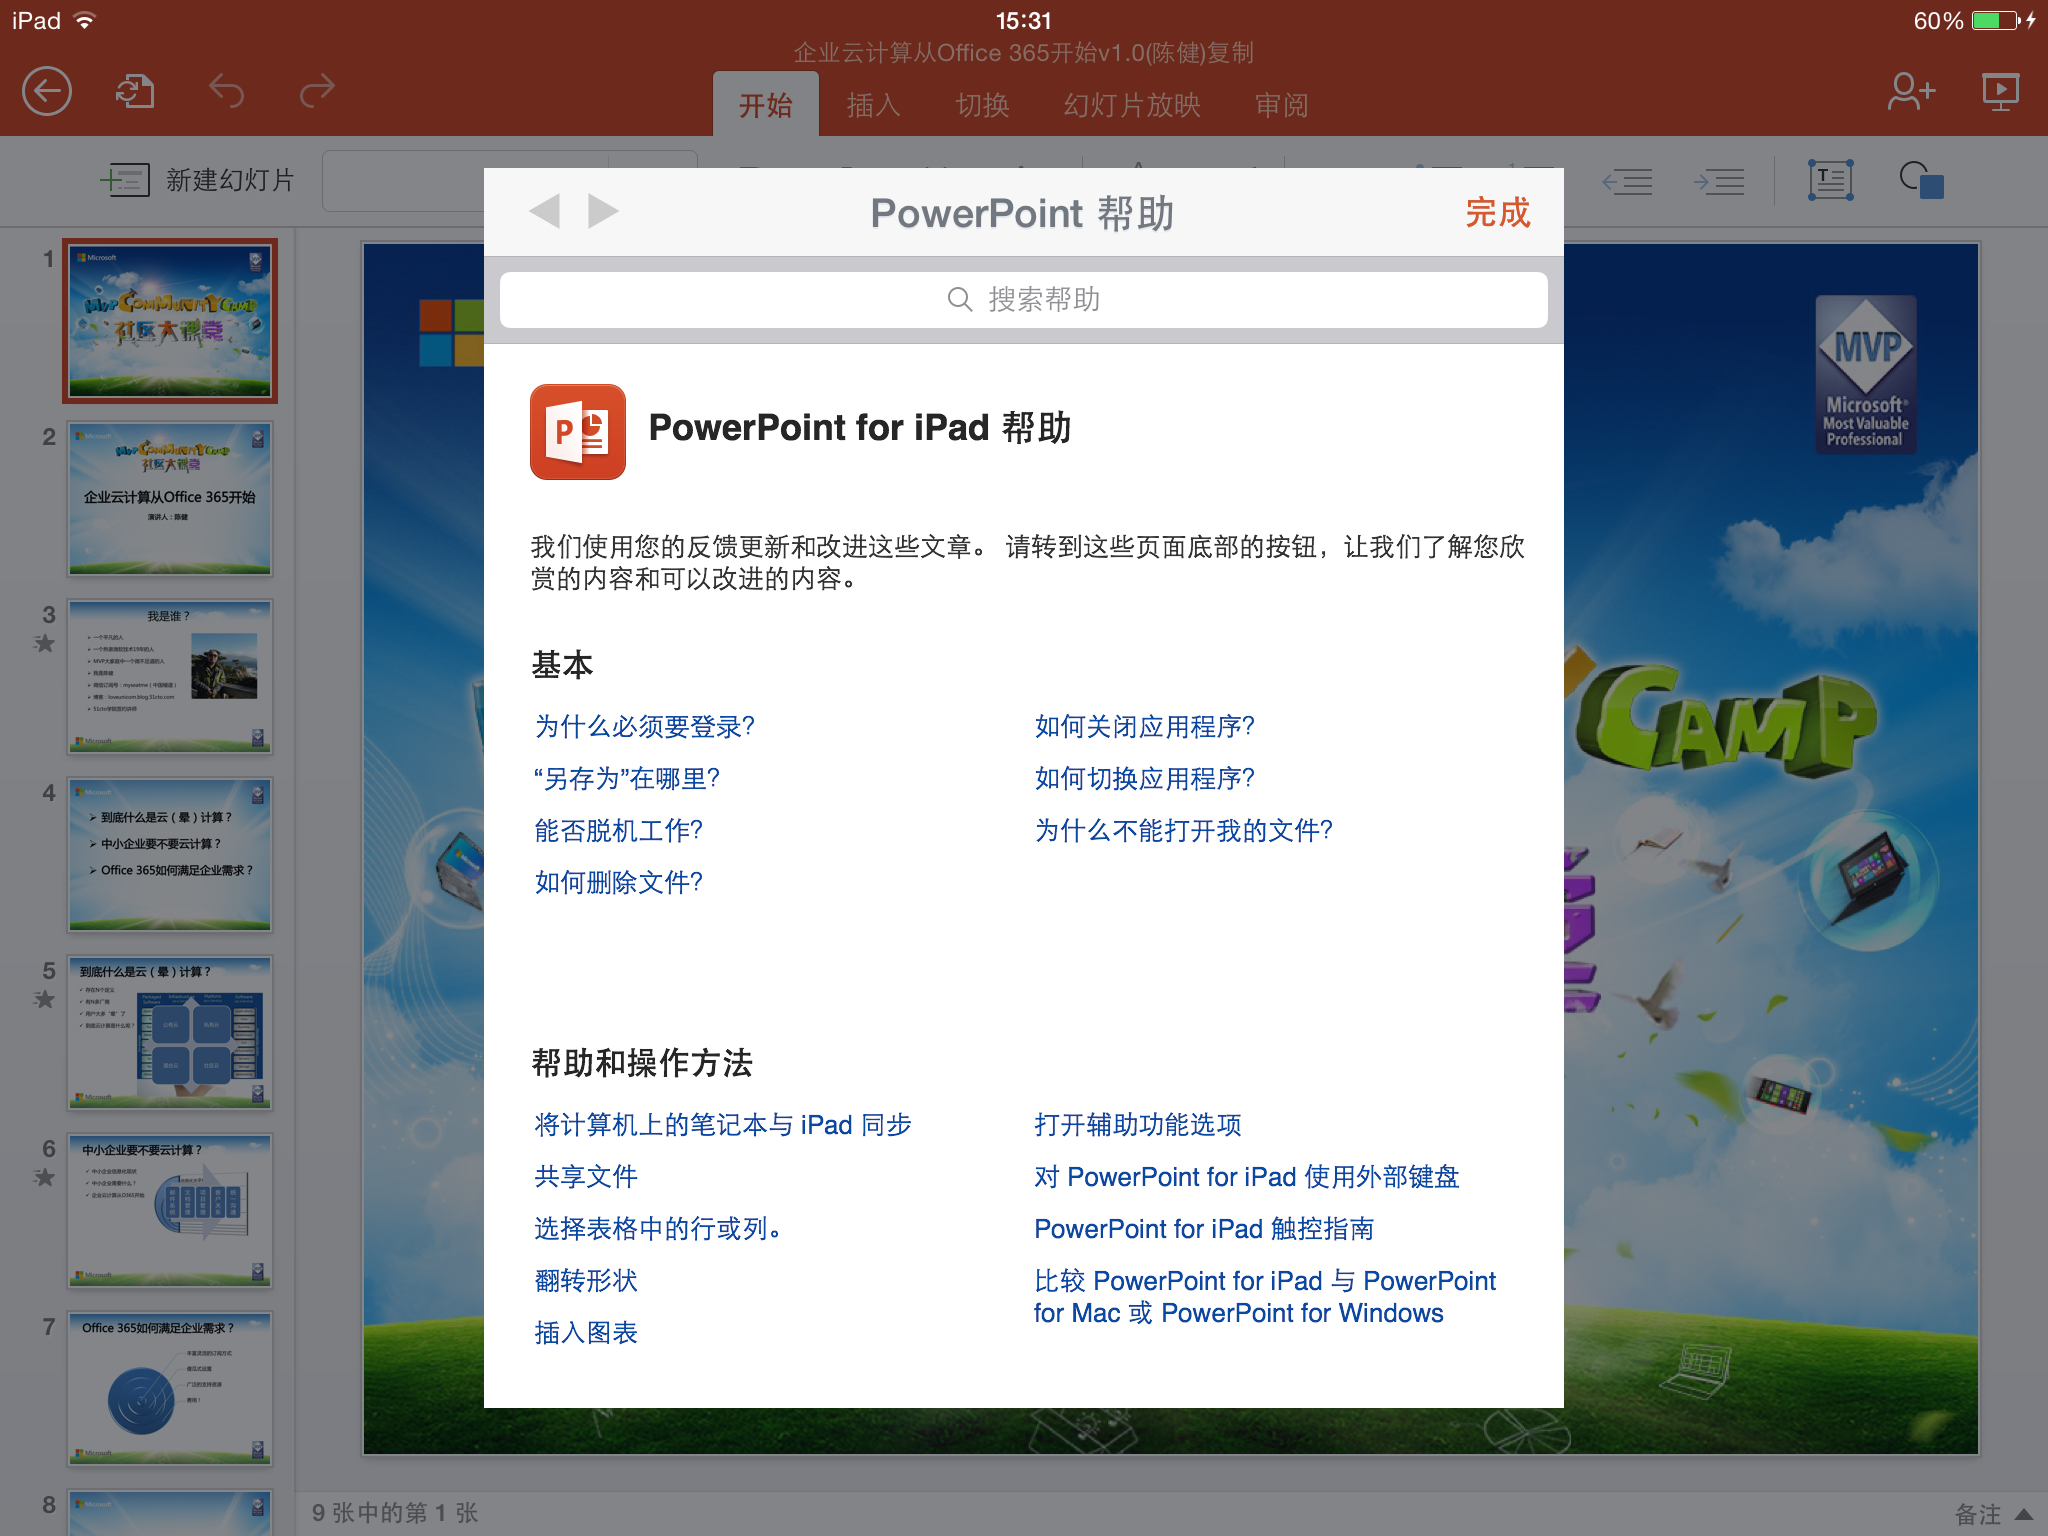
Task: Select slide 6 thumbnail 中小企业要不要云计算
Action: tap(170, 1211)
